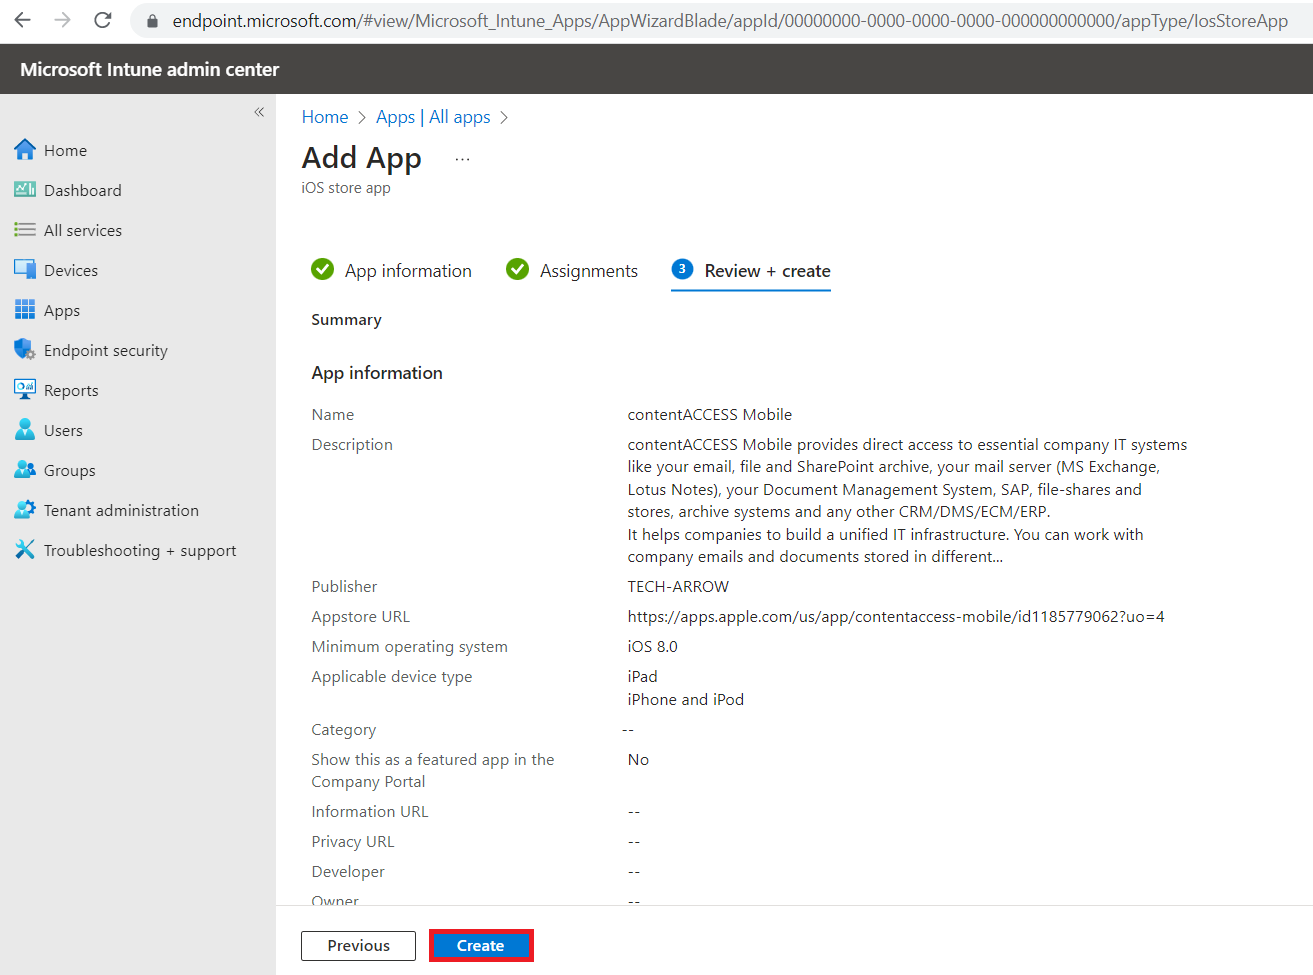Switch to the App information step
This screenshot has width=1313, height=975.
(x=408, y=271)
